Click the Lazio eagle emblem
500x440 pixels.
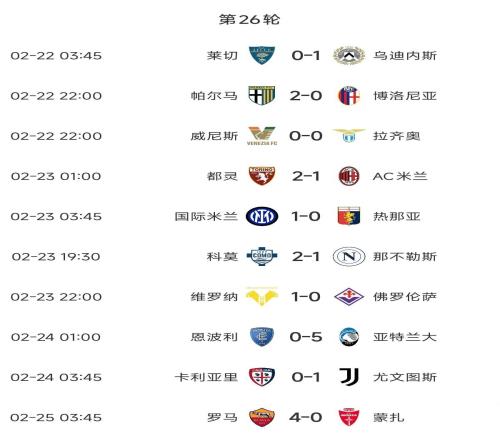(x=349, y=136)
